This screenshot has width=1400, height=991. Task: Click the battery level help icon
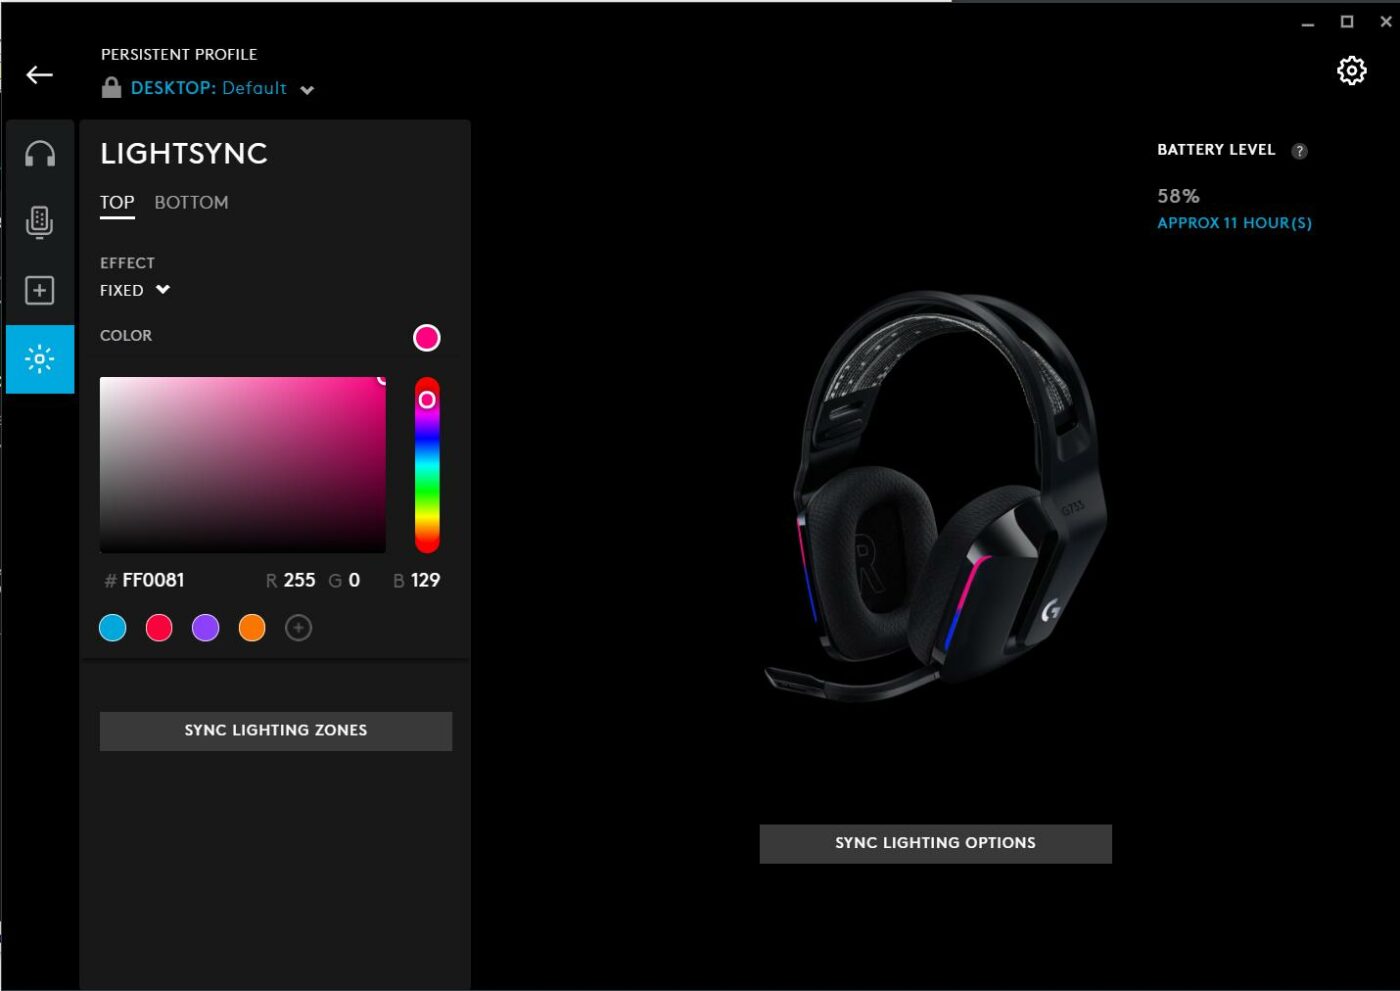pyautogui.click(x=1300, y=150)
